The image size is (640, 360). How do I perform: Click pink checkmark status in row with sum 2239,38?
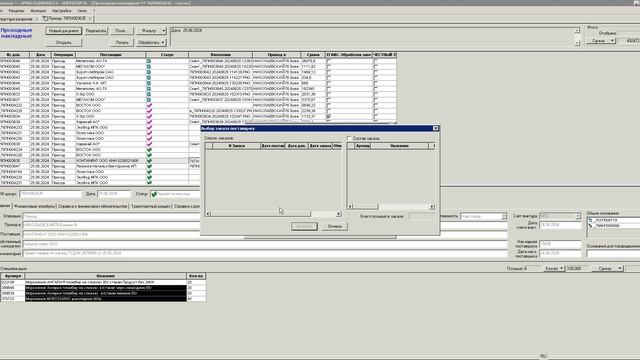pos(149,111)
